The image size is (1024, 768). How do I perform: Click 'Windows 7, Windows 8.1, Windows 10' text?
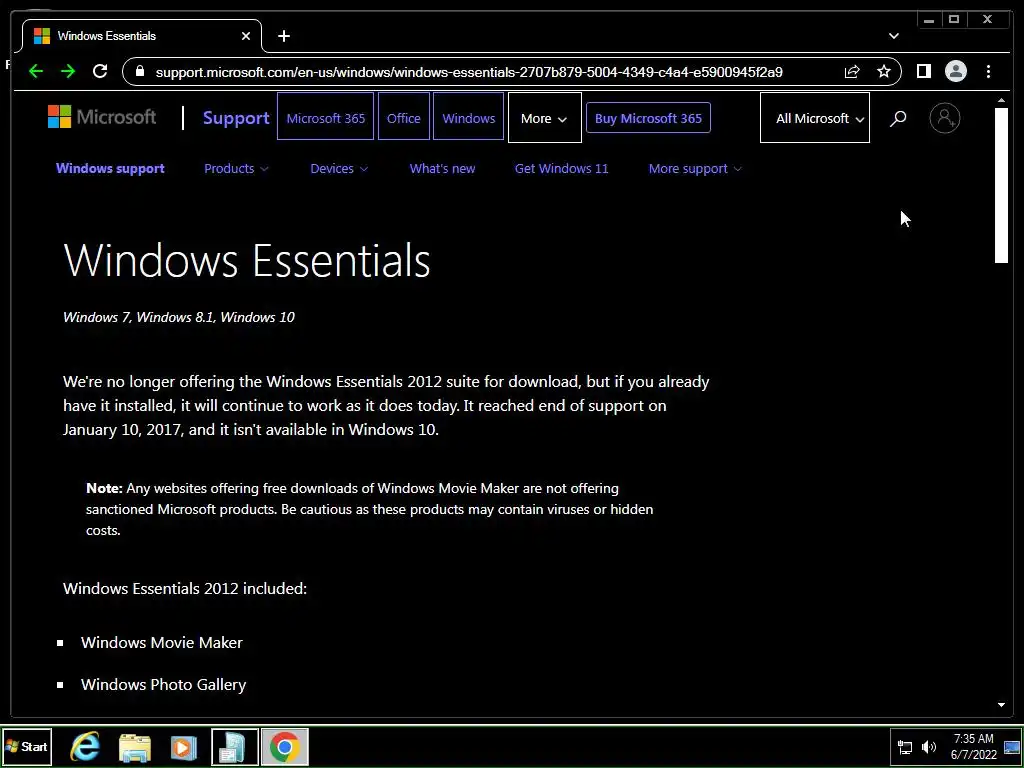178,317
